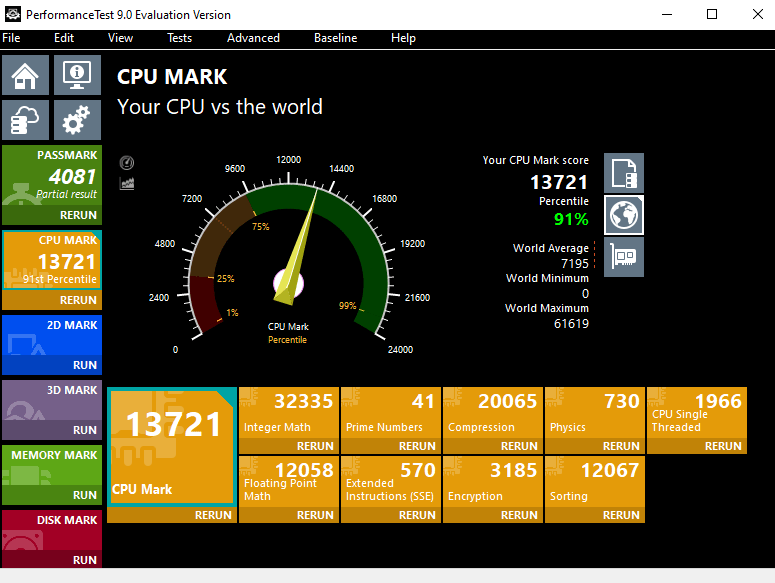The width and height of the screenshot is (775, 583).
Task: Open the Advanced menu
Action: (x=253, y=38)
